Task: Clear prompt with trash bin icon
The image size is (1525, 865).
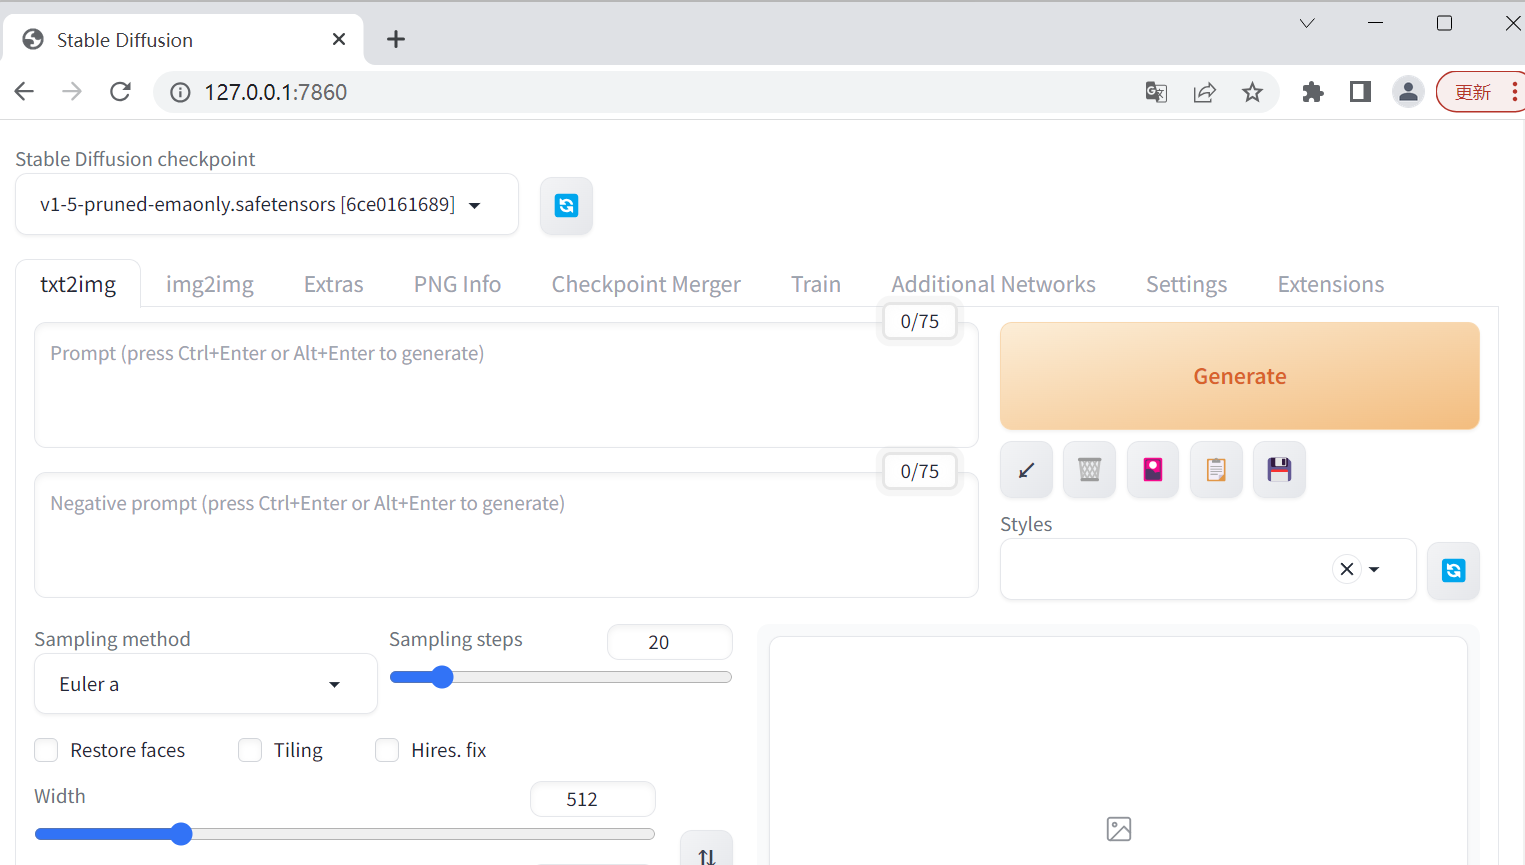Action: click(x=1089, y=470)
